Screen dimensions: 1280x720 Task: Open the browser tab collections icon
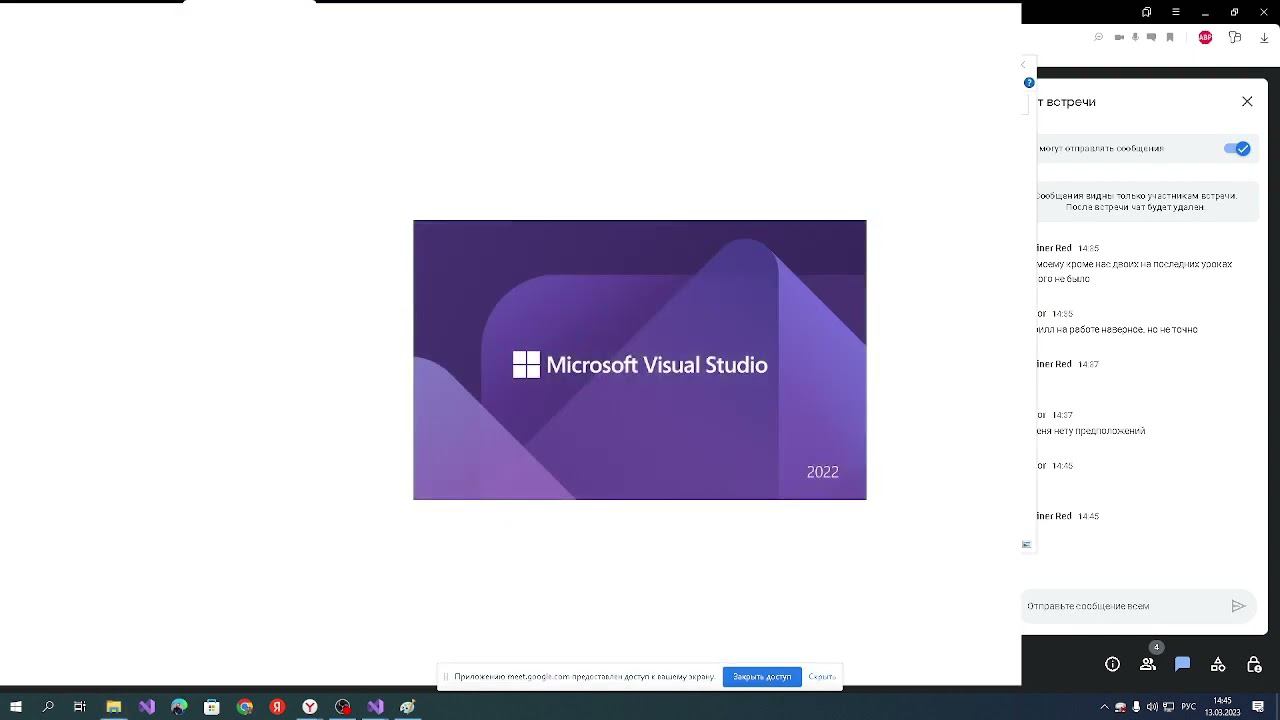click(1147, 12)
